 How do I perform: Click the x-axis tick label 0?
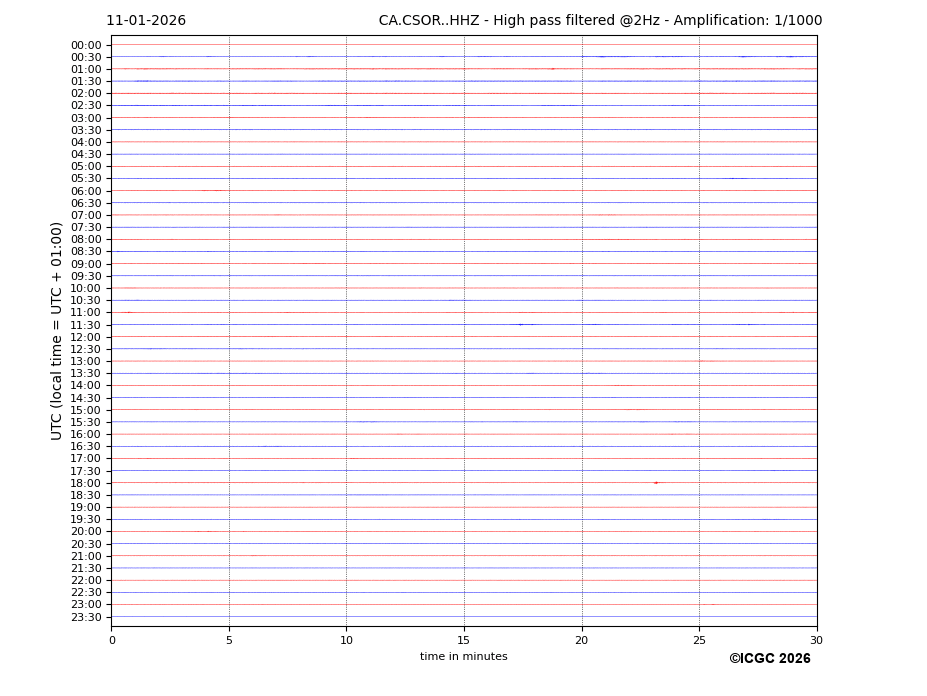point(112,640)
